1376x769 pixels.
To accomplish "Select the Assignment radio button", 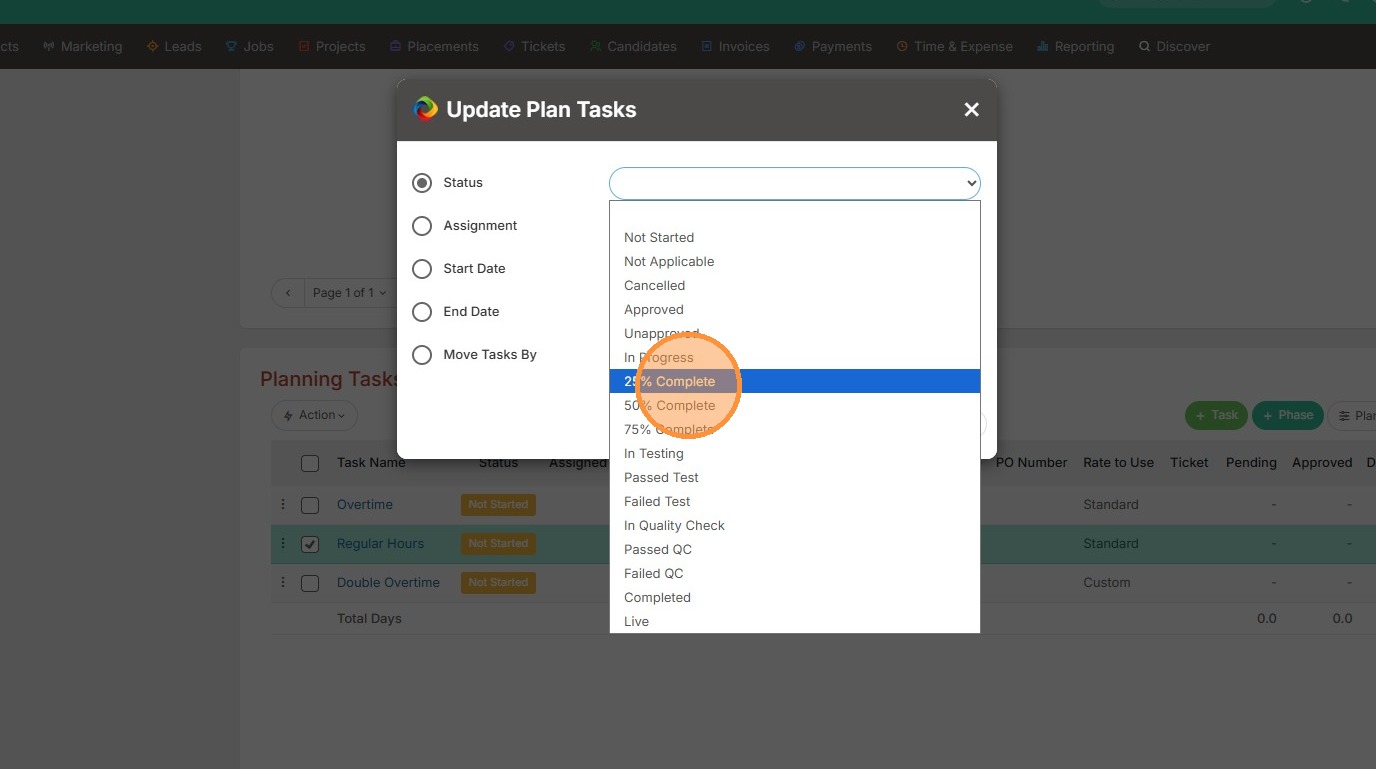I will (422, 226).
